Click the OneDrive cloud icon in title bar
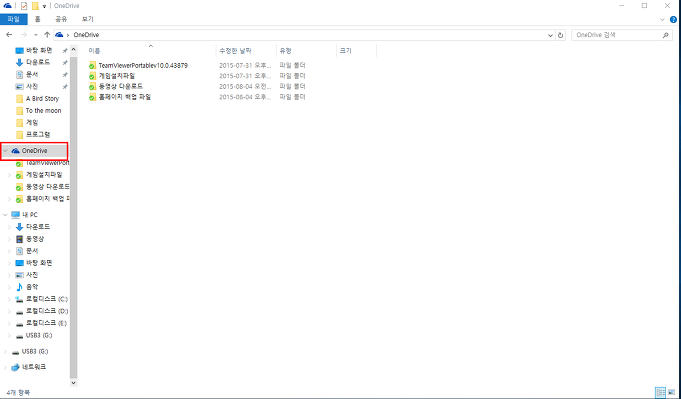Image resolution: width=681 pixels, height=399 pixels. tap(7, 6)
